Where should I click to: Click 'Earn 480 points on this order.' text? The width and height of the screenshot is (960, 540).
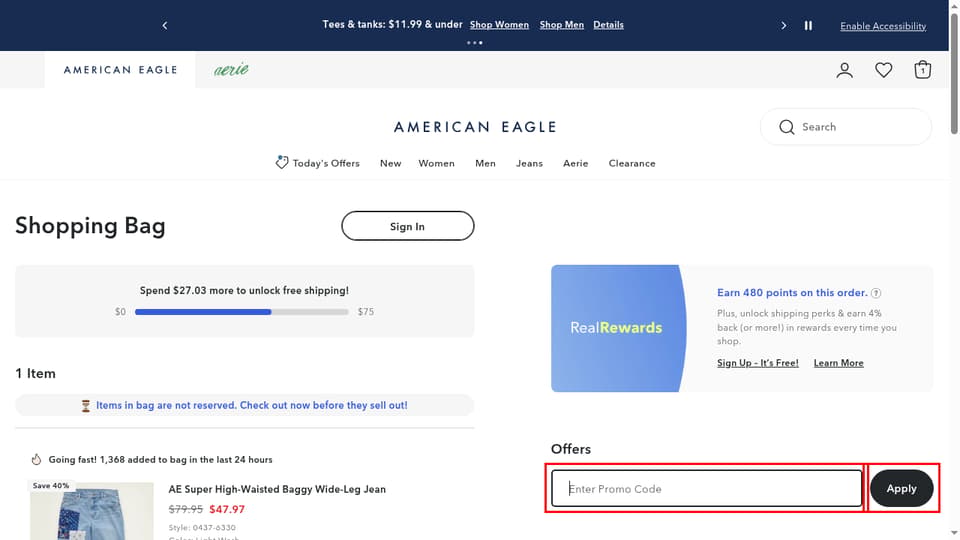pyautogui.click(x=792, y=293)
